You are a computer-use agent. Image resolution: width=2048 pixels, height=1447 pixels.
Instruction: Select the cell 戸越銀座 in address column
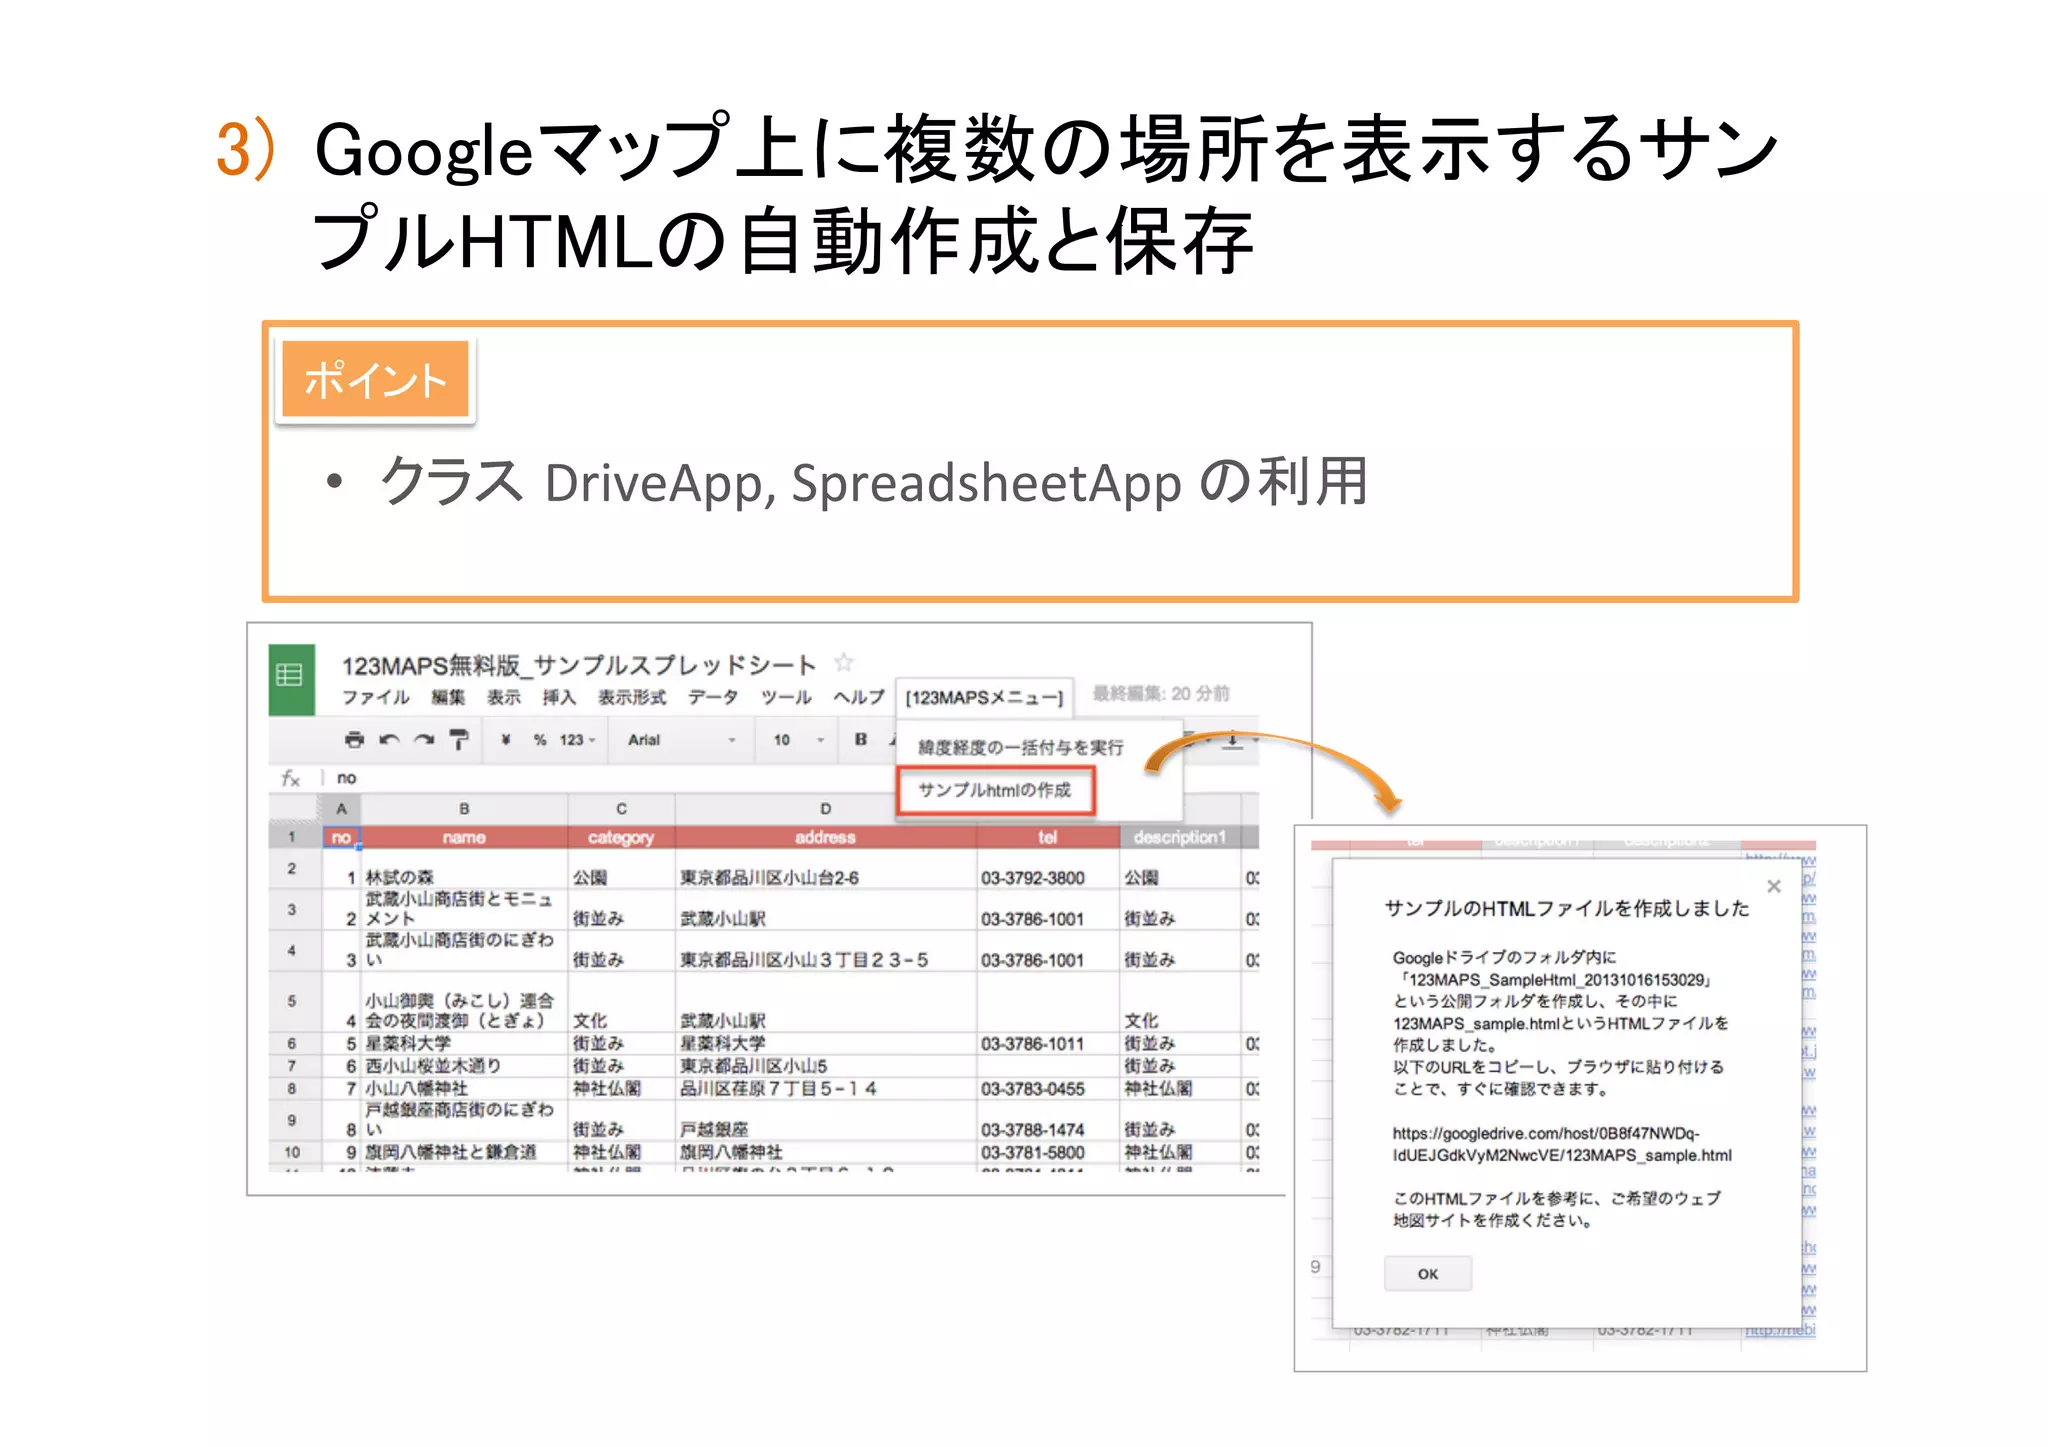[x=825, y=1119]
